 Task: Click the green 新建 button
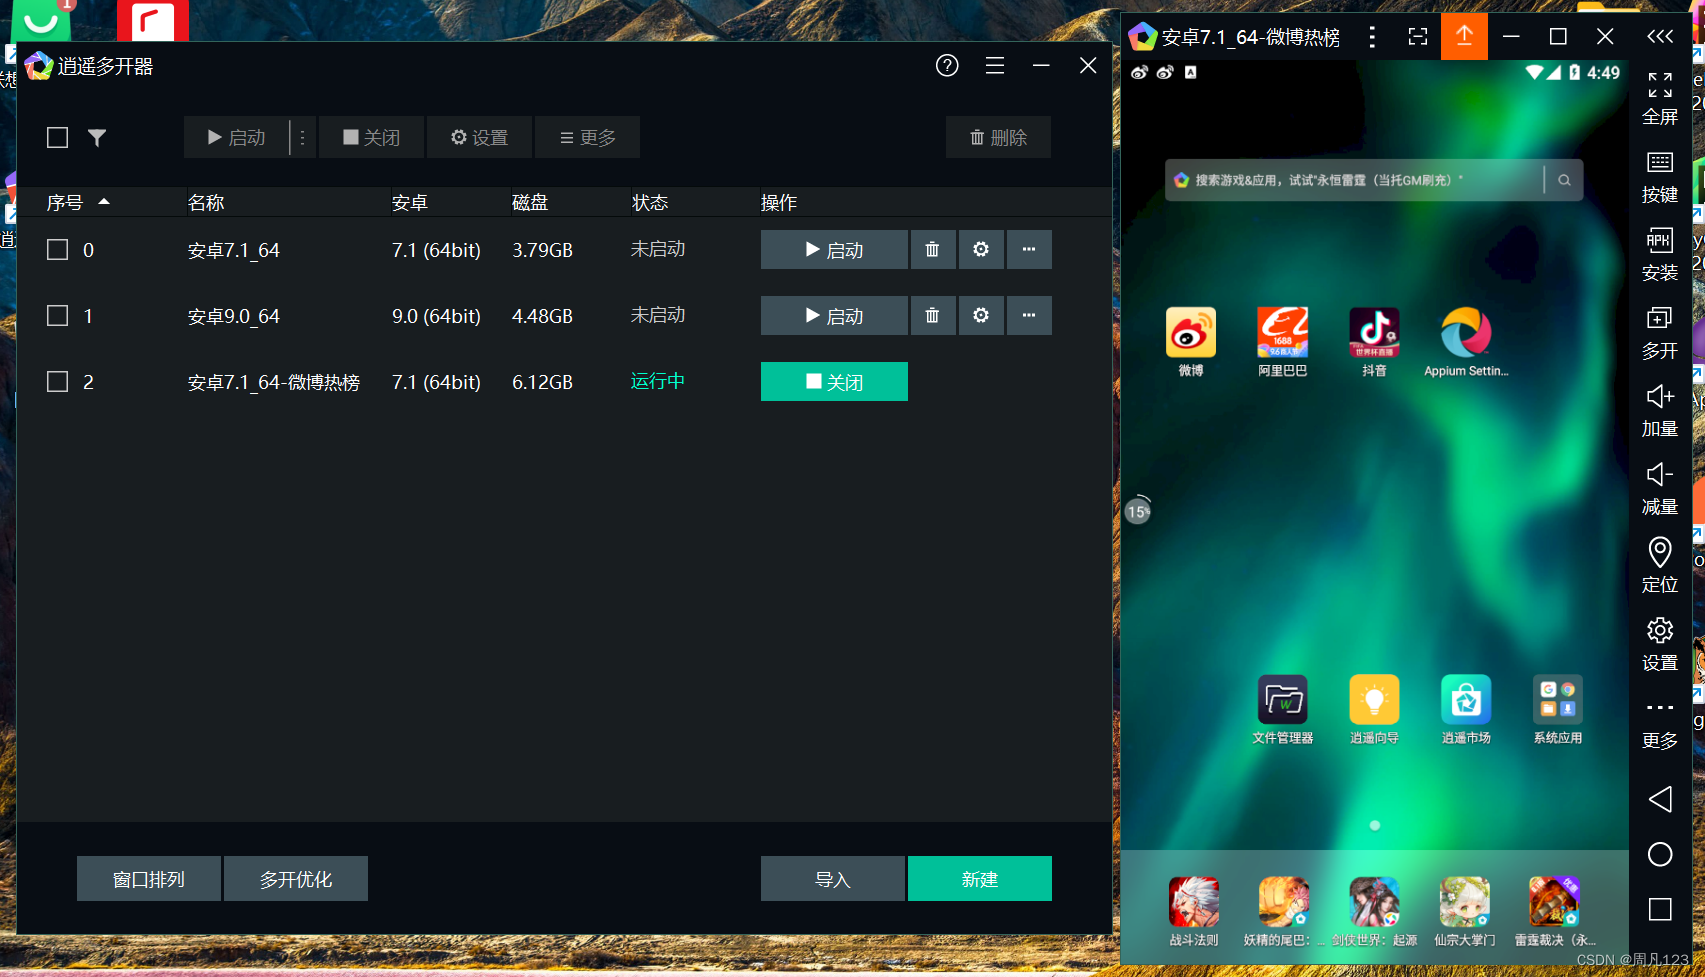[980, 878]
